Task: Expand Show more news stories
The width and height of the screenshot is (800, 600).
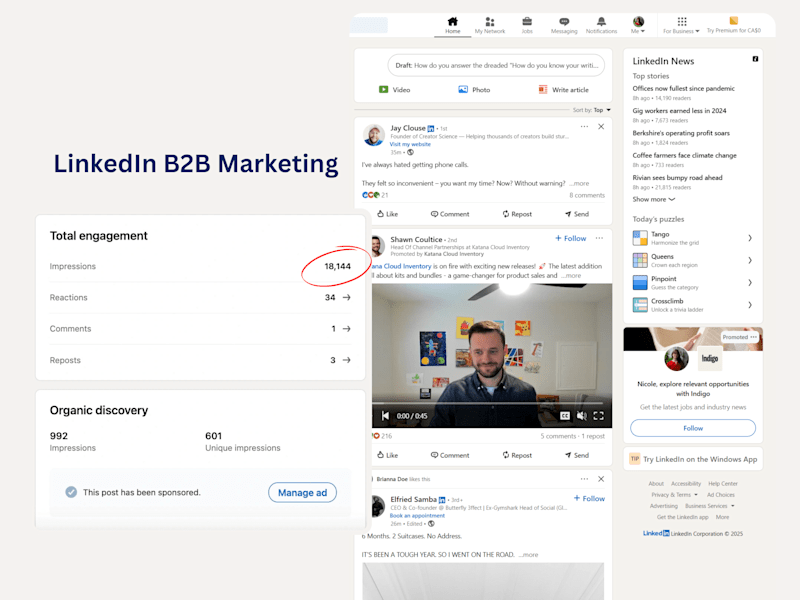Action: pos(654,199)
